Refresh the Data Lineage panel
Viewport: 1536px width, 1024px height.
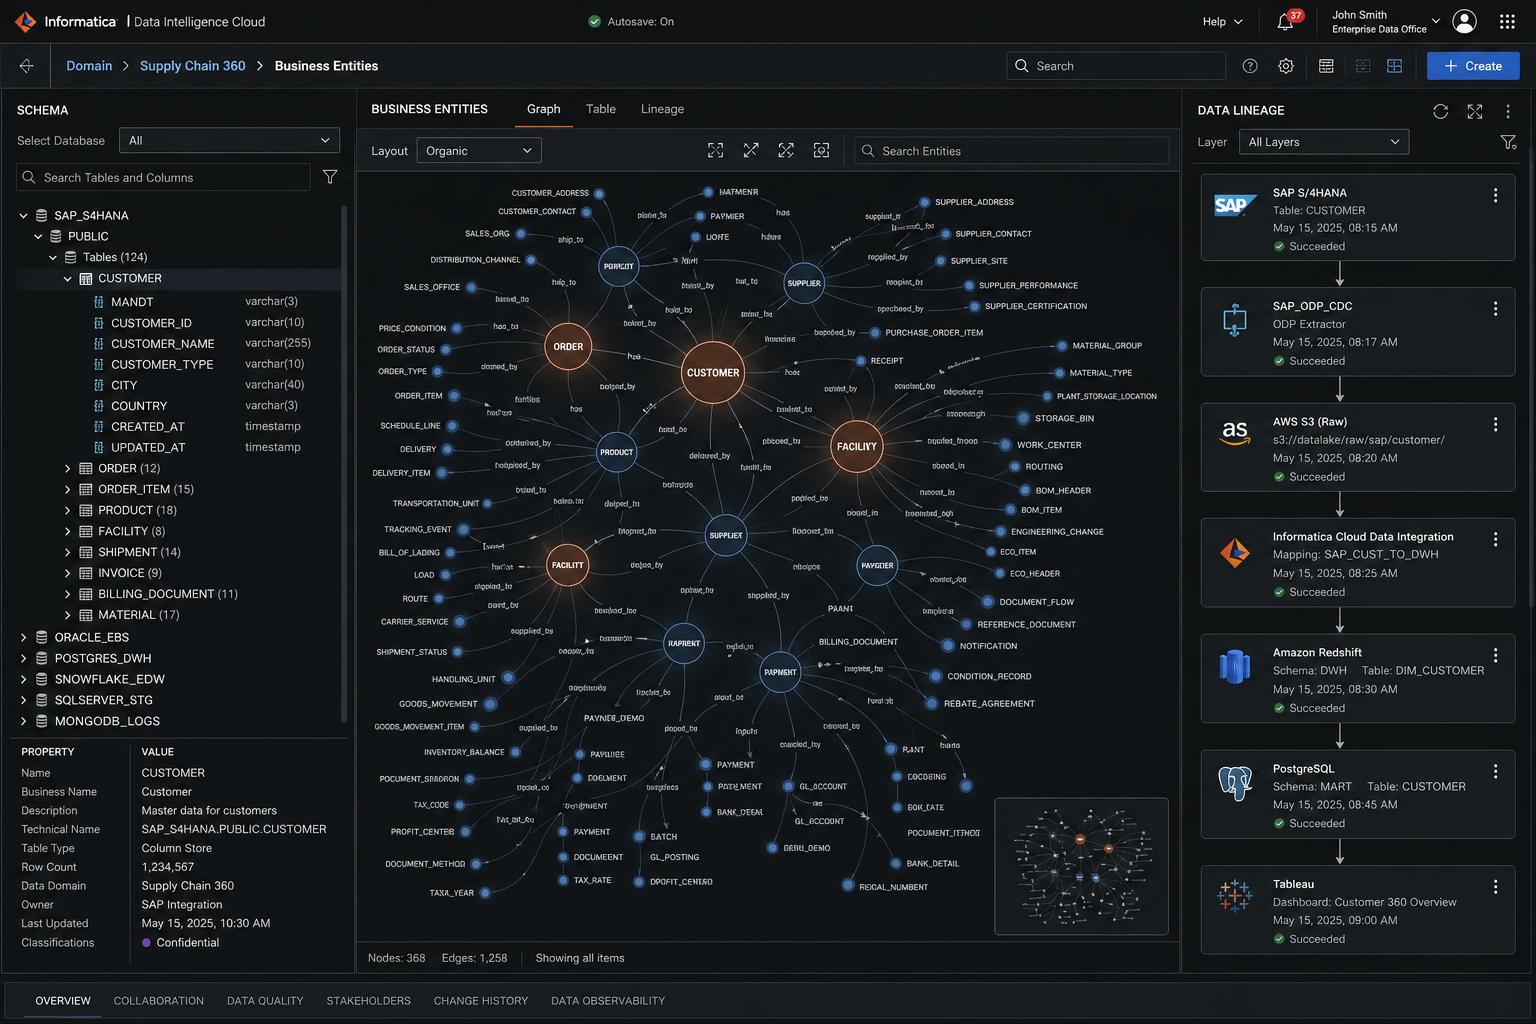coord(1440,111)
